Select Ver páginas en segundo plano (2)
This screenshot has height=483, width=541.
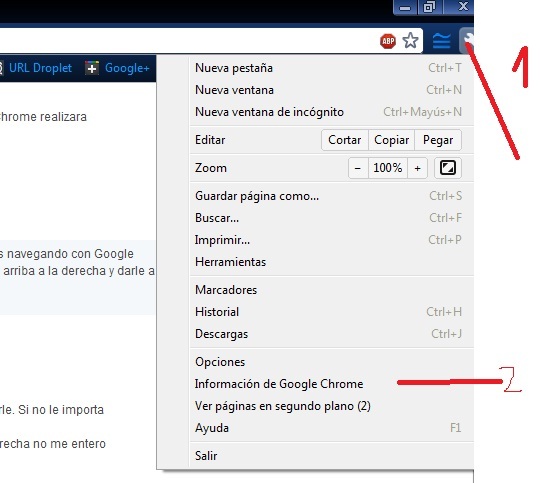(332, 406)
